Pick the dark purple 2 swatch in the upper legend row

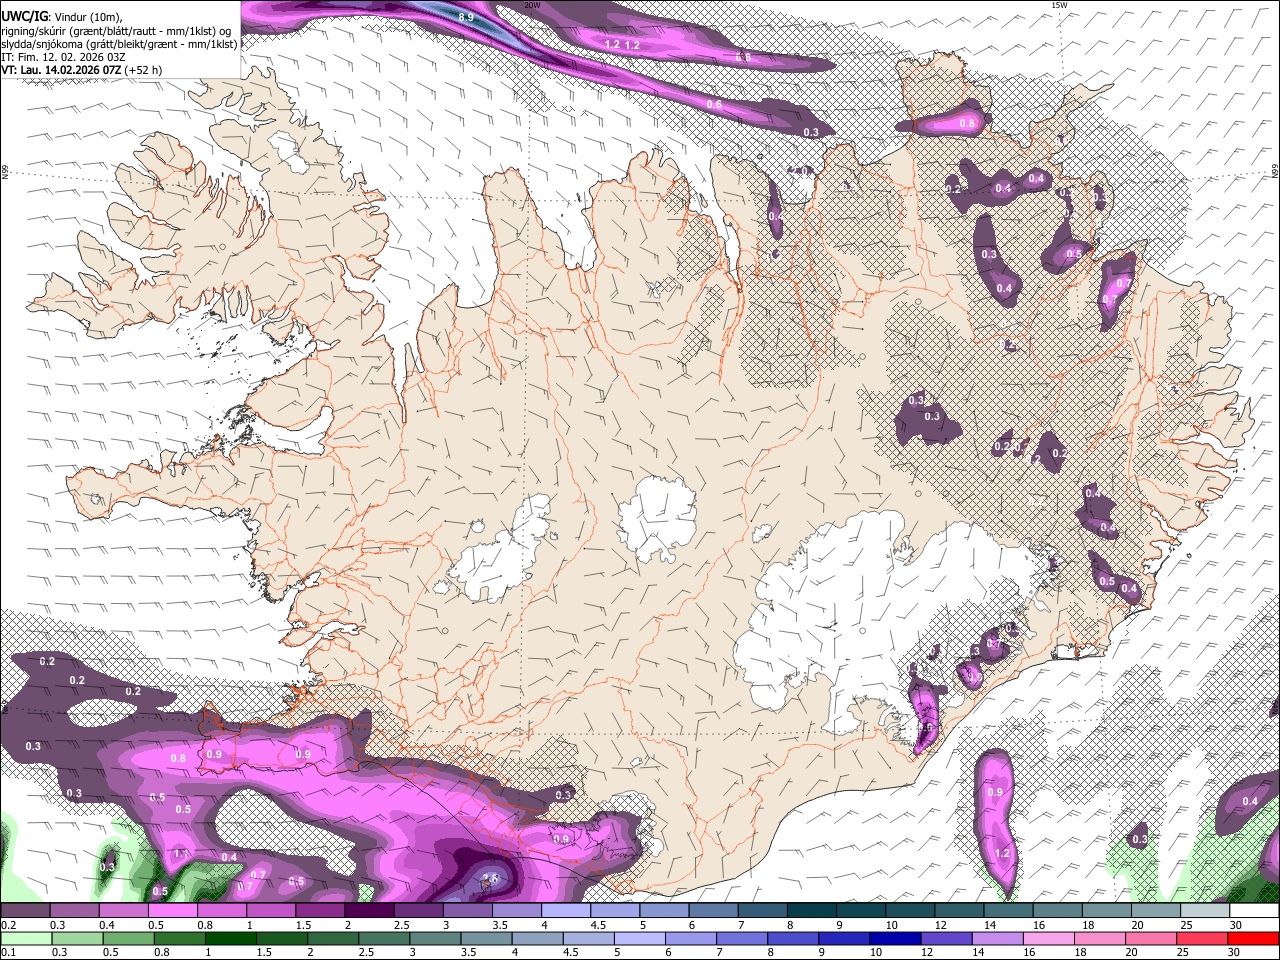point(368,911)
